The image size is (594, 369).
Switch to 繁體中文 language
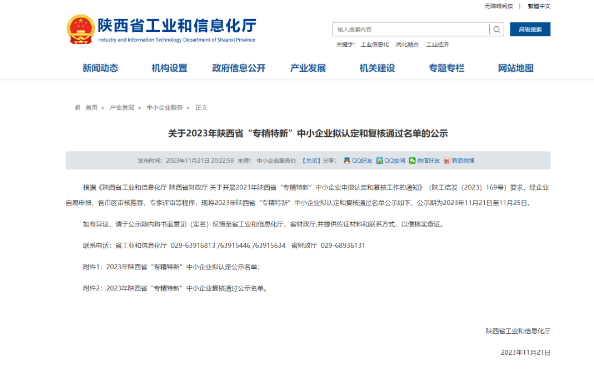pyautogui.click(x=539, y=6)
